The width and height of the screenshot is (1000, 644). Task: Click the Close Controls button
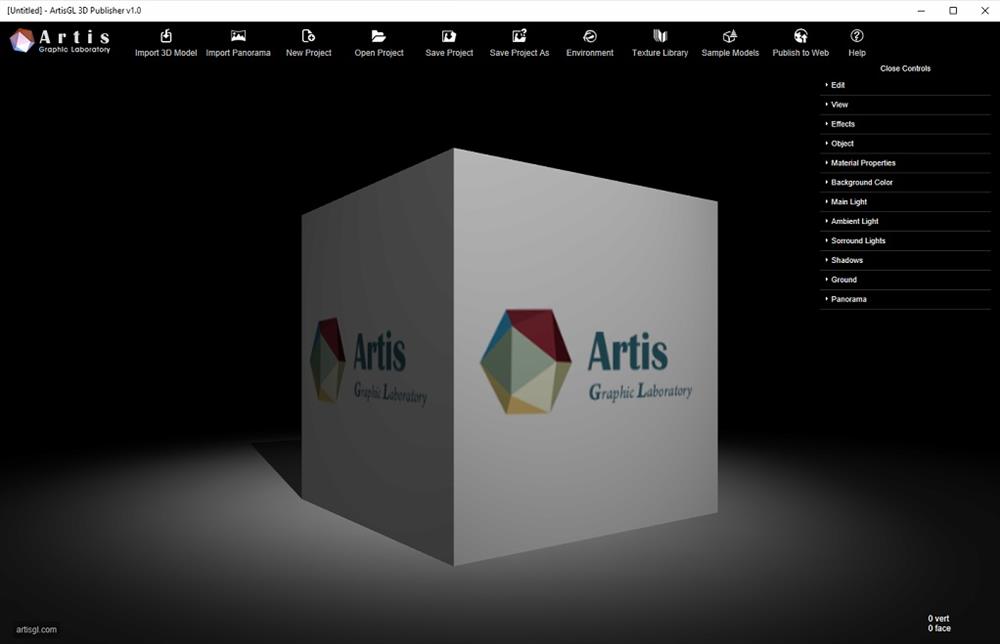pos(905,68)
